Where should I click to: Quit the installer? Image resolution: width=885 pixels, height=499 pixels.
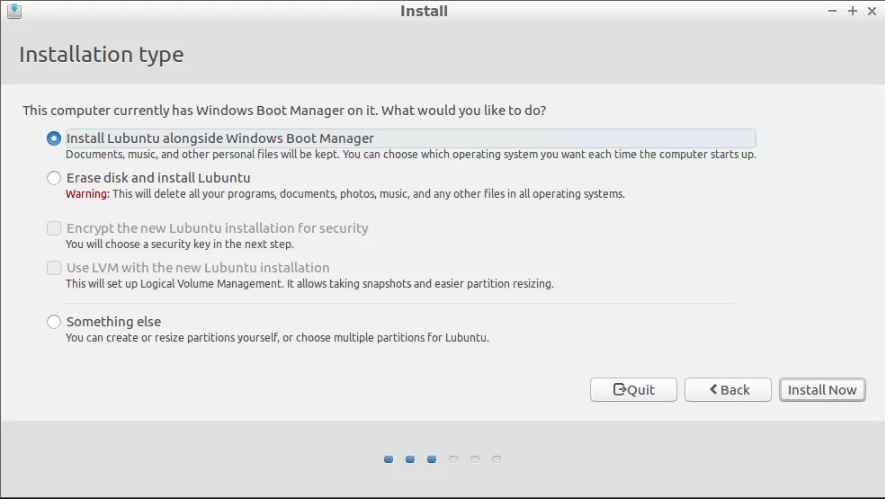[x=633, y=390]
